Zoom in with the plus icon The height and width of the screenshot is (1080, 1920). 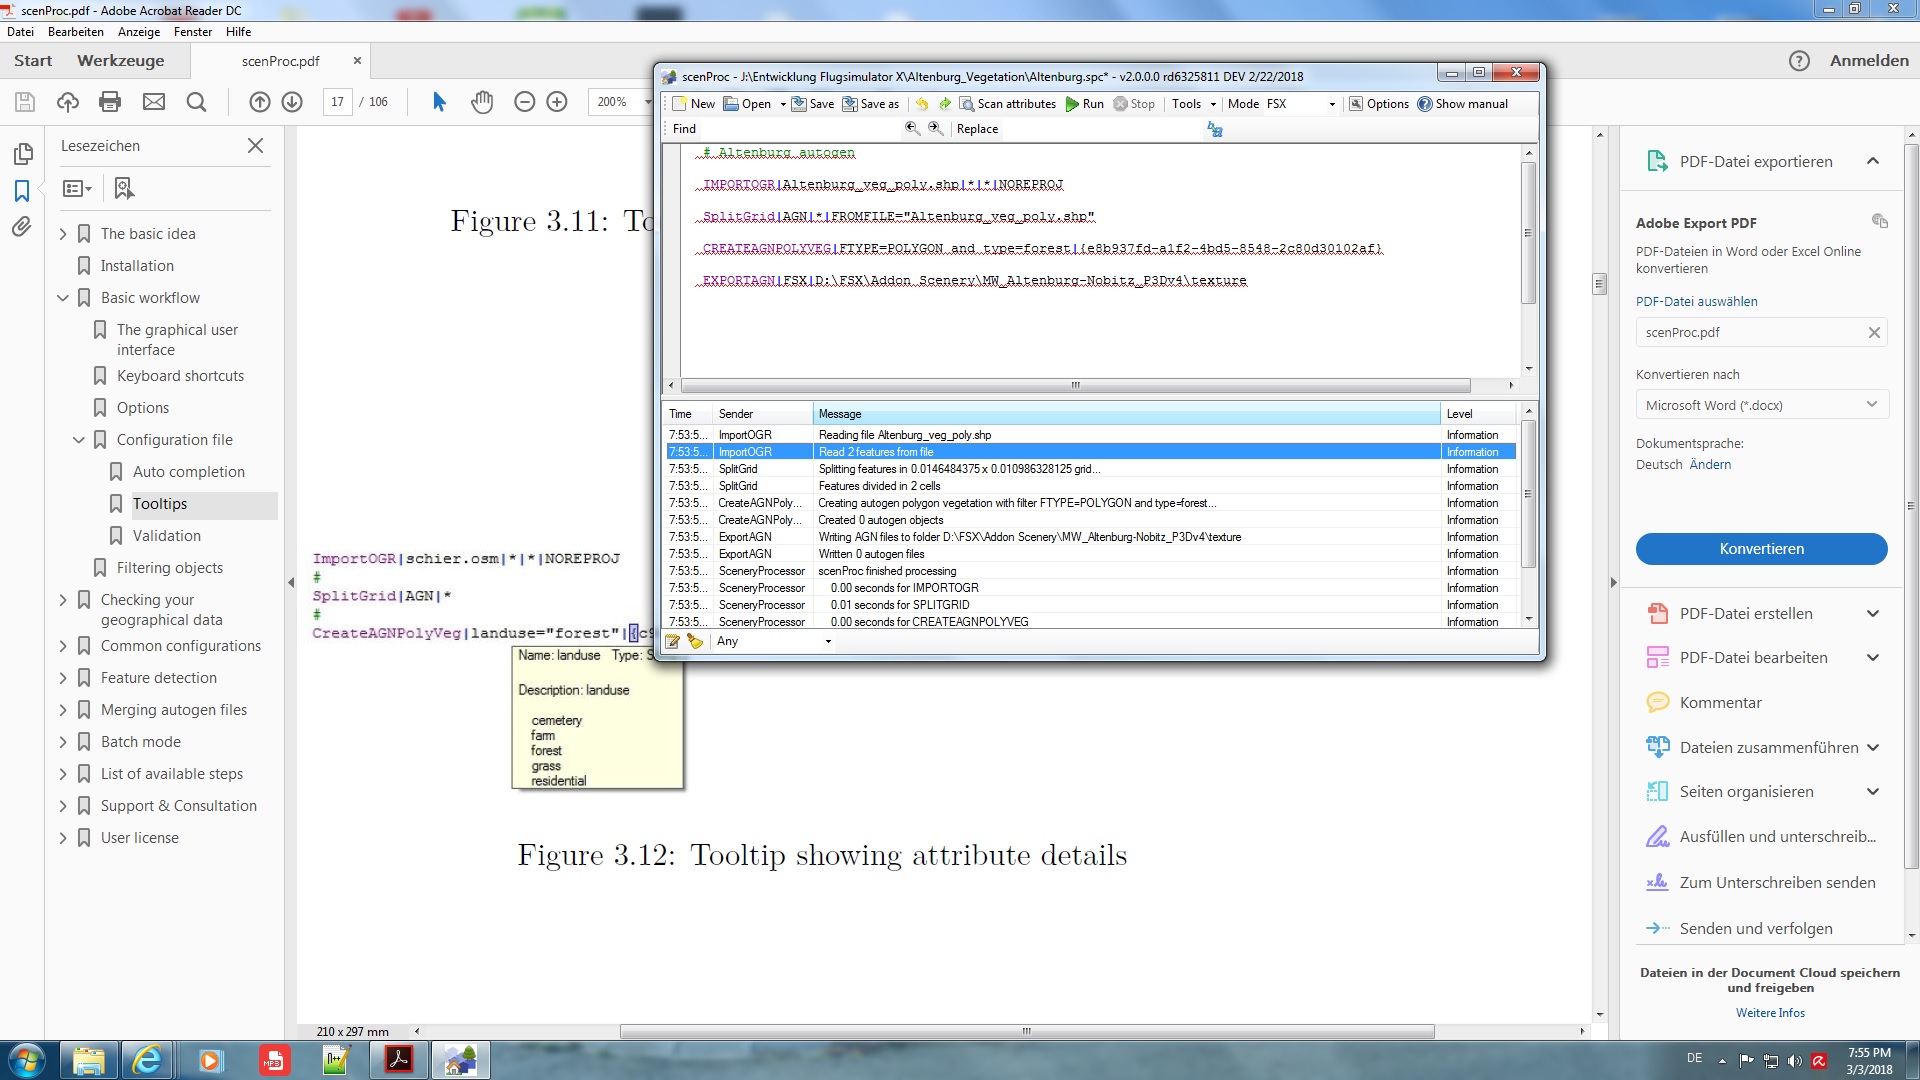557,102
